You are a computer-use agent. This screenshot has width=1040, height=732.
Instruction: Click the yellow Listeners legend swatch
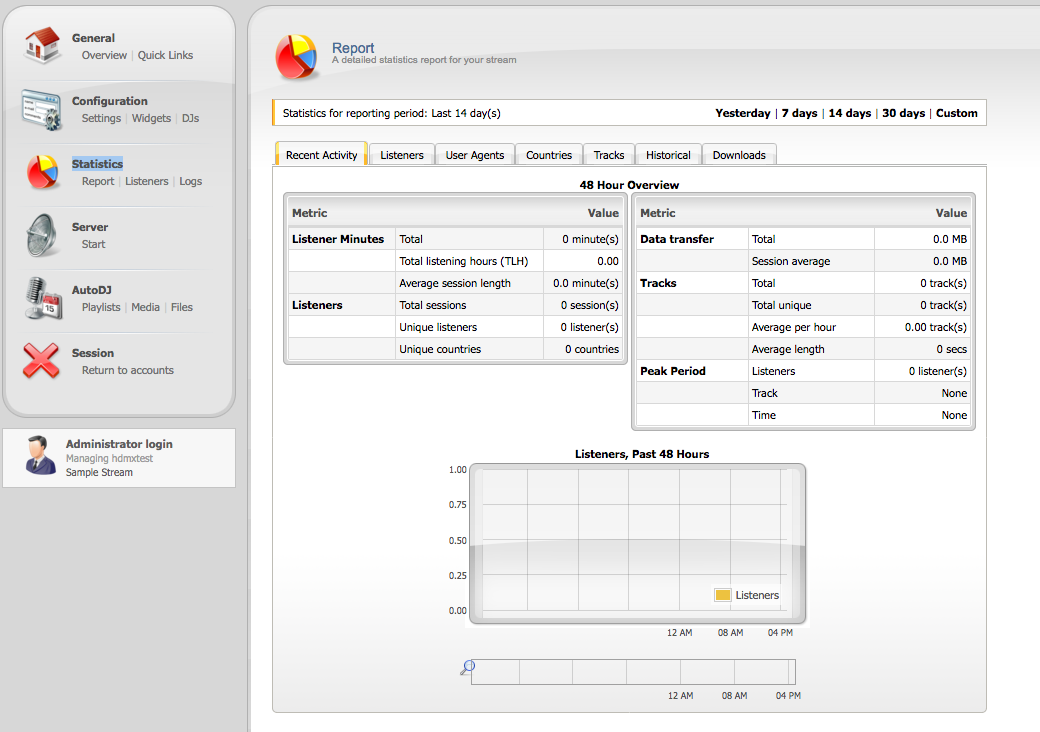pyautogui.click(x=722, y=595)
